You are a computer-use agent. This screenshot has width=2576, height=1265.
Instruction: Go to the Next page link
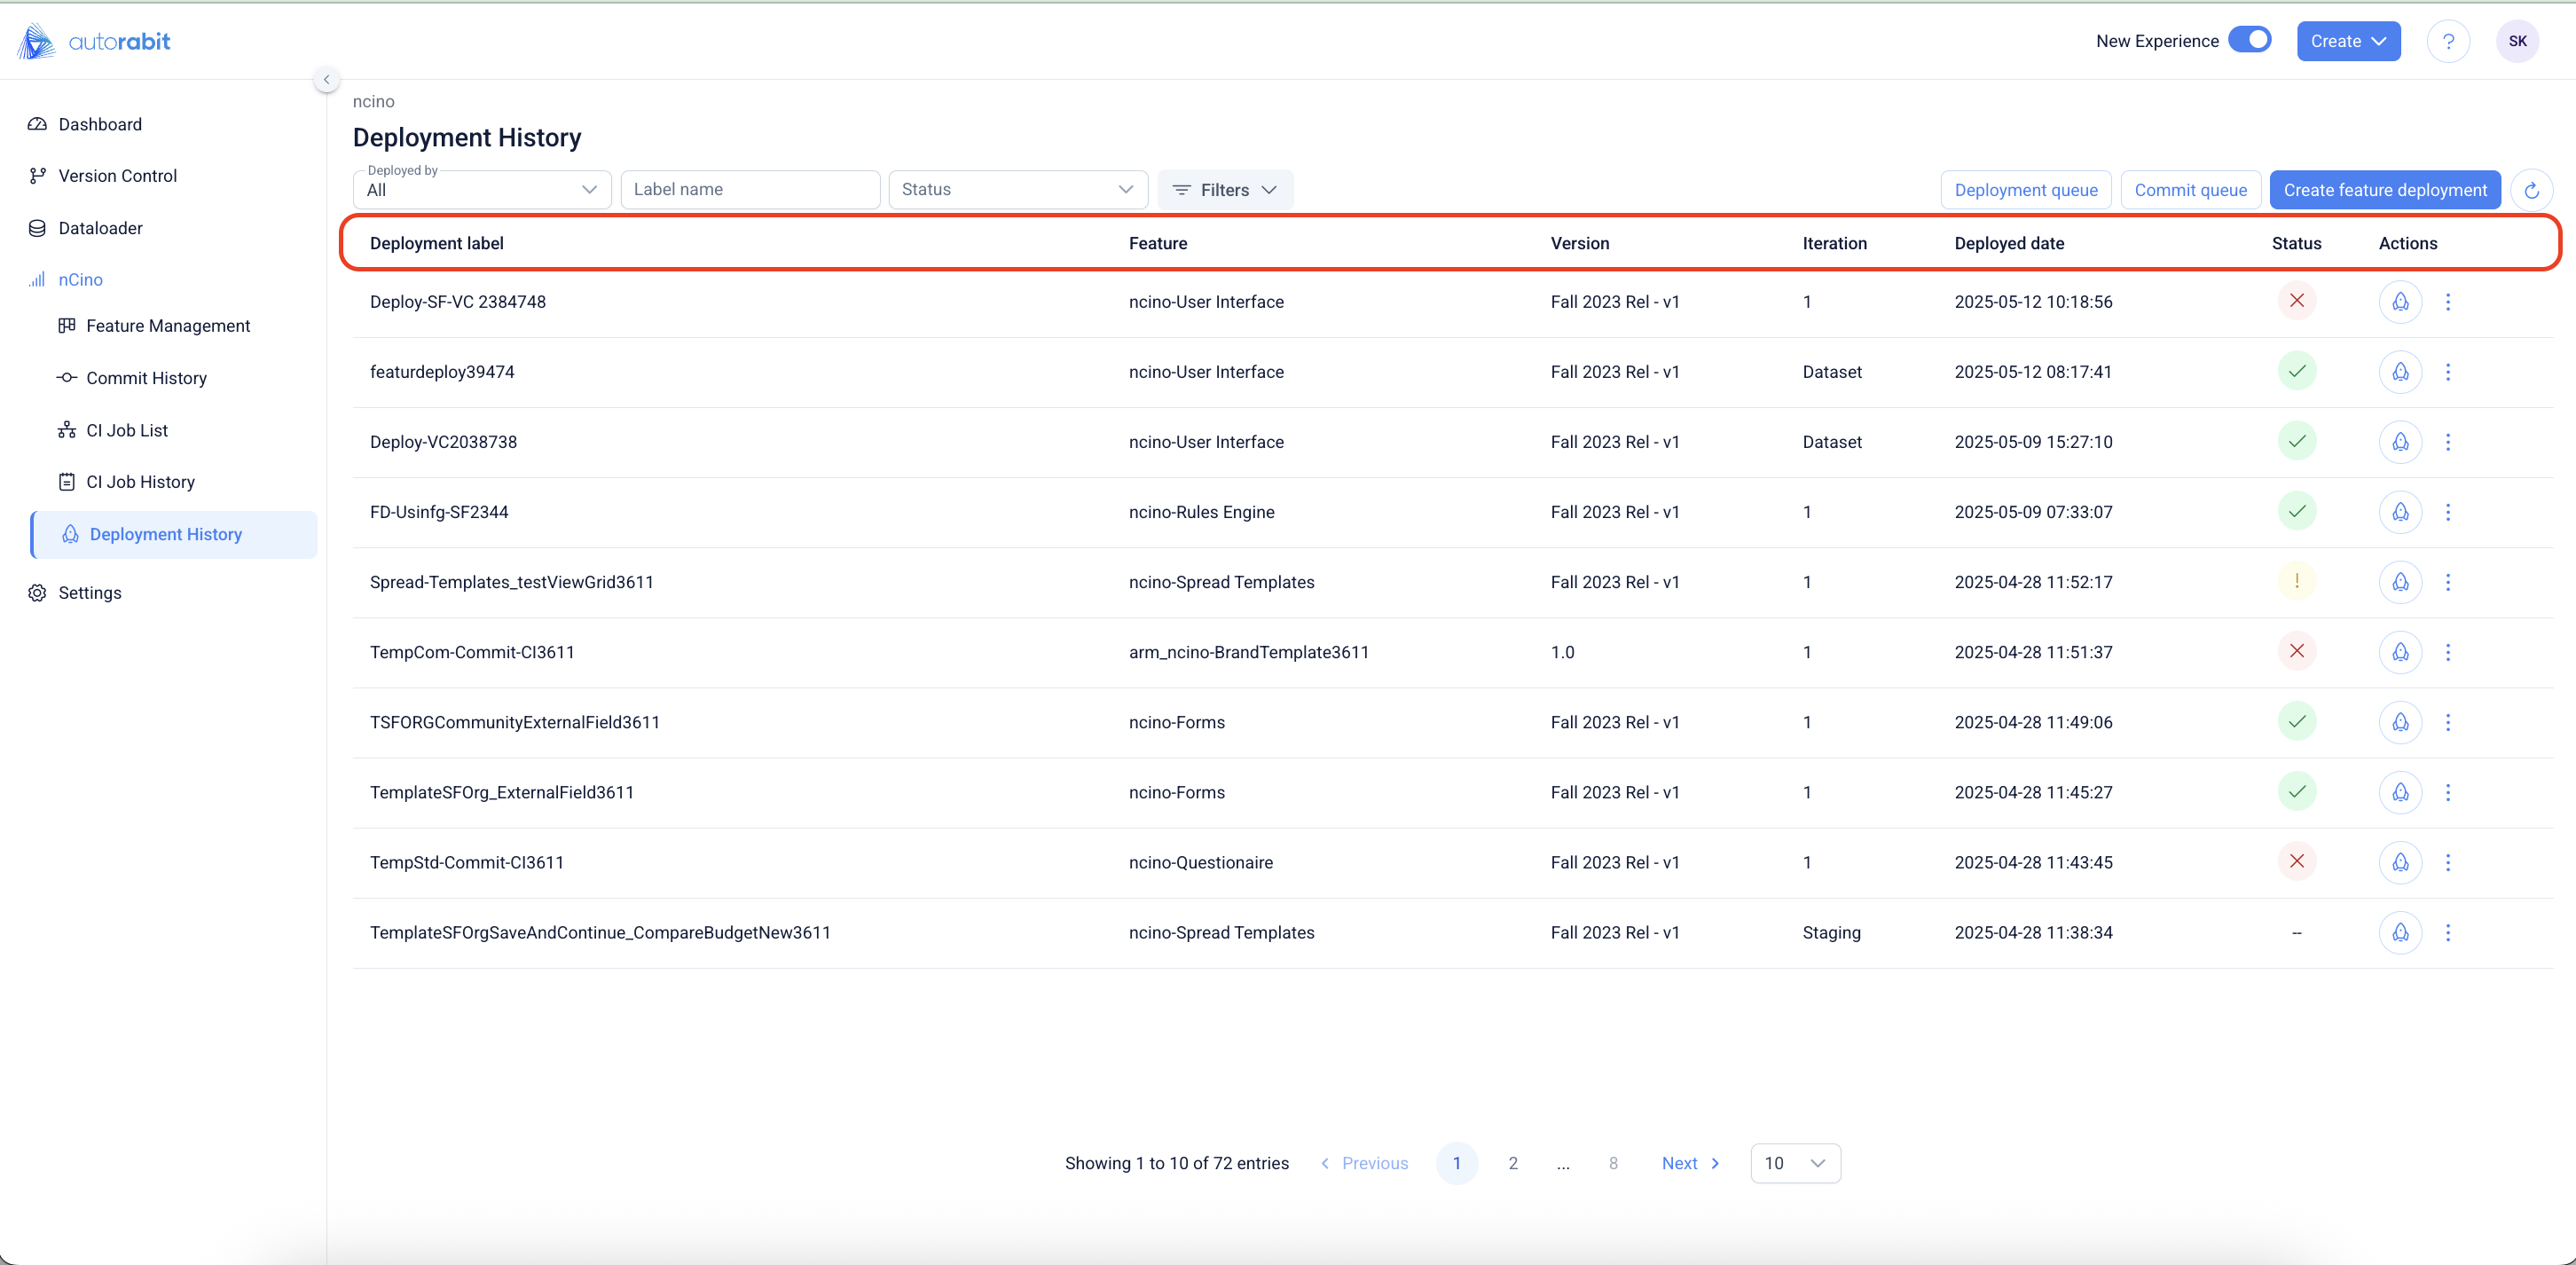coord(1690,1163)
